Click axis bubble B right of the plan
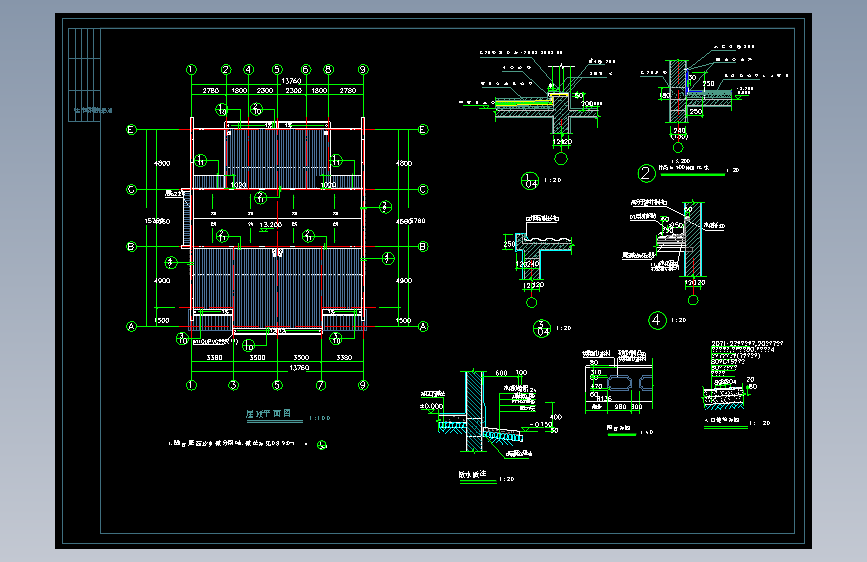 pyautogui.click(x=423, y=247)
